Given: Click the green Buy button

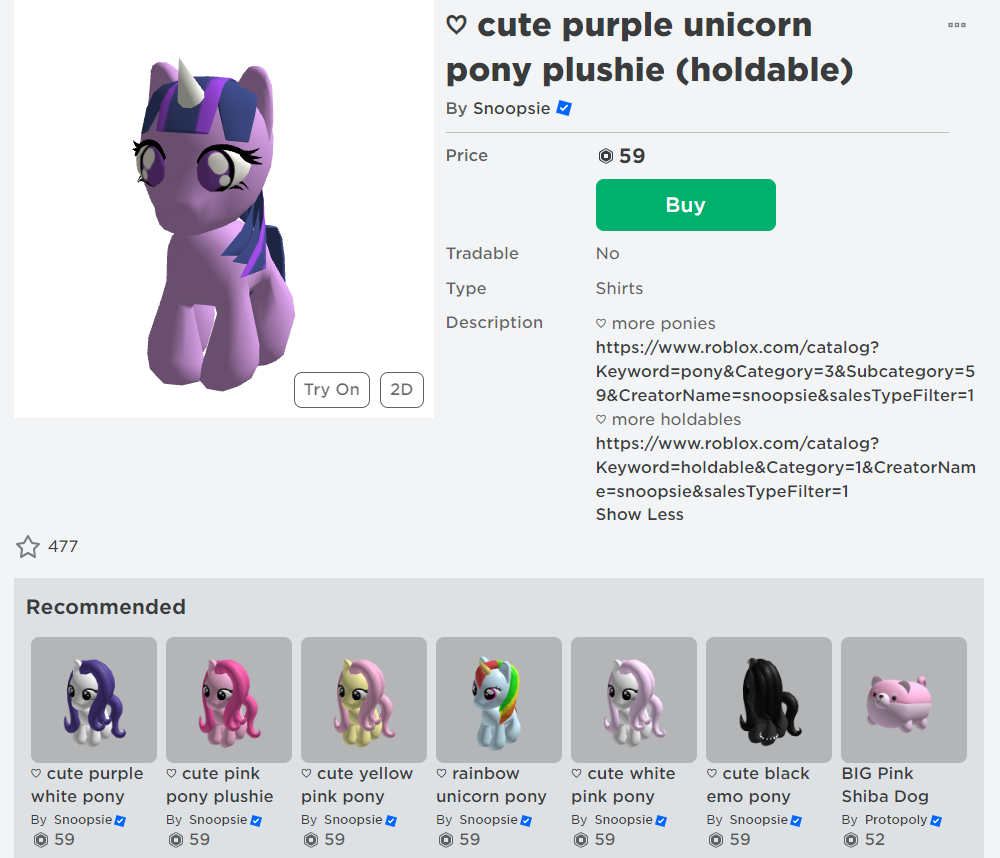Looking at the screenshot, I should [x=685, y=205].
